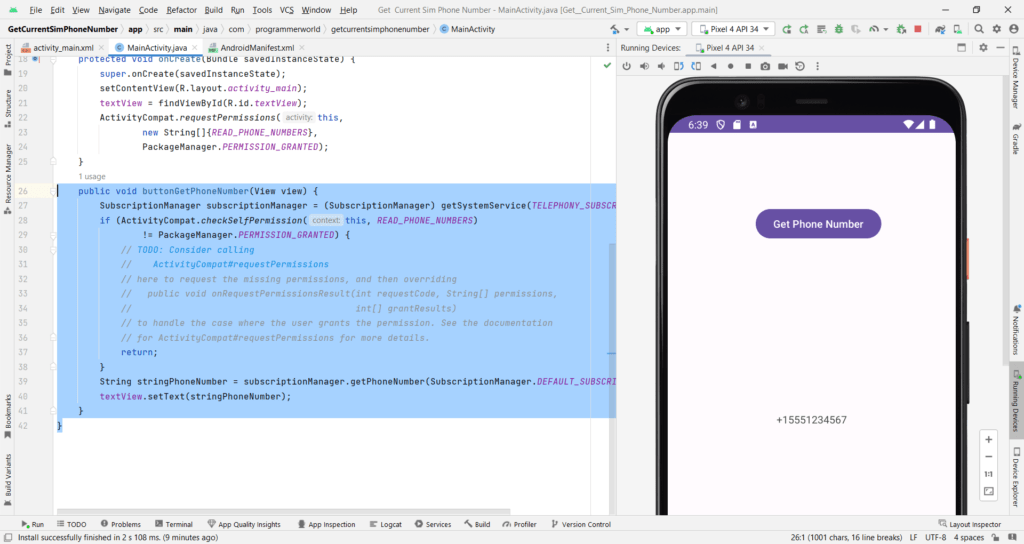Toggle the Device Explorer side panel
1024x544 pixels.
[x=1016, y=477]
